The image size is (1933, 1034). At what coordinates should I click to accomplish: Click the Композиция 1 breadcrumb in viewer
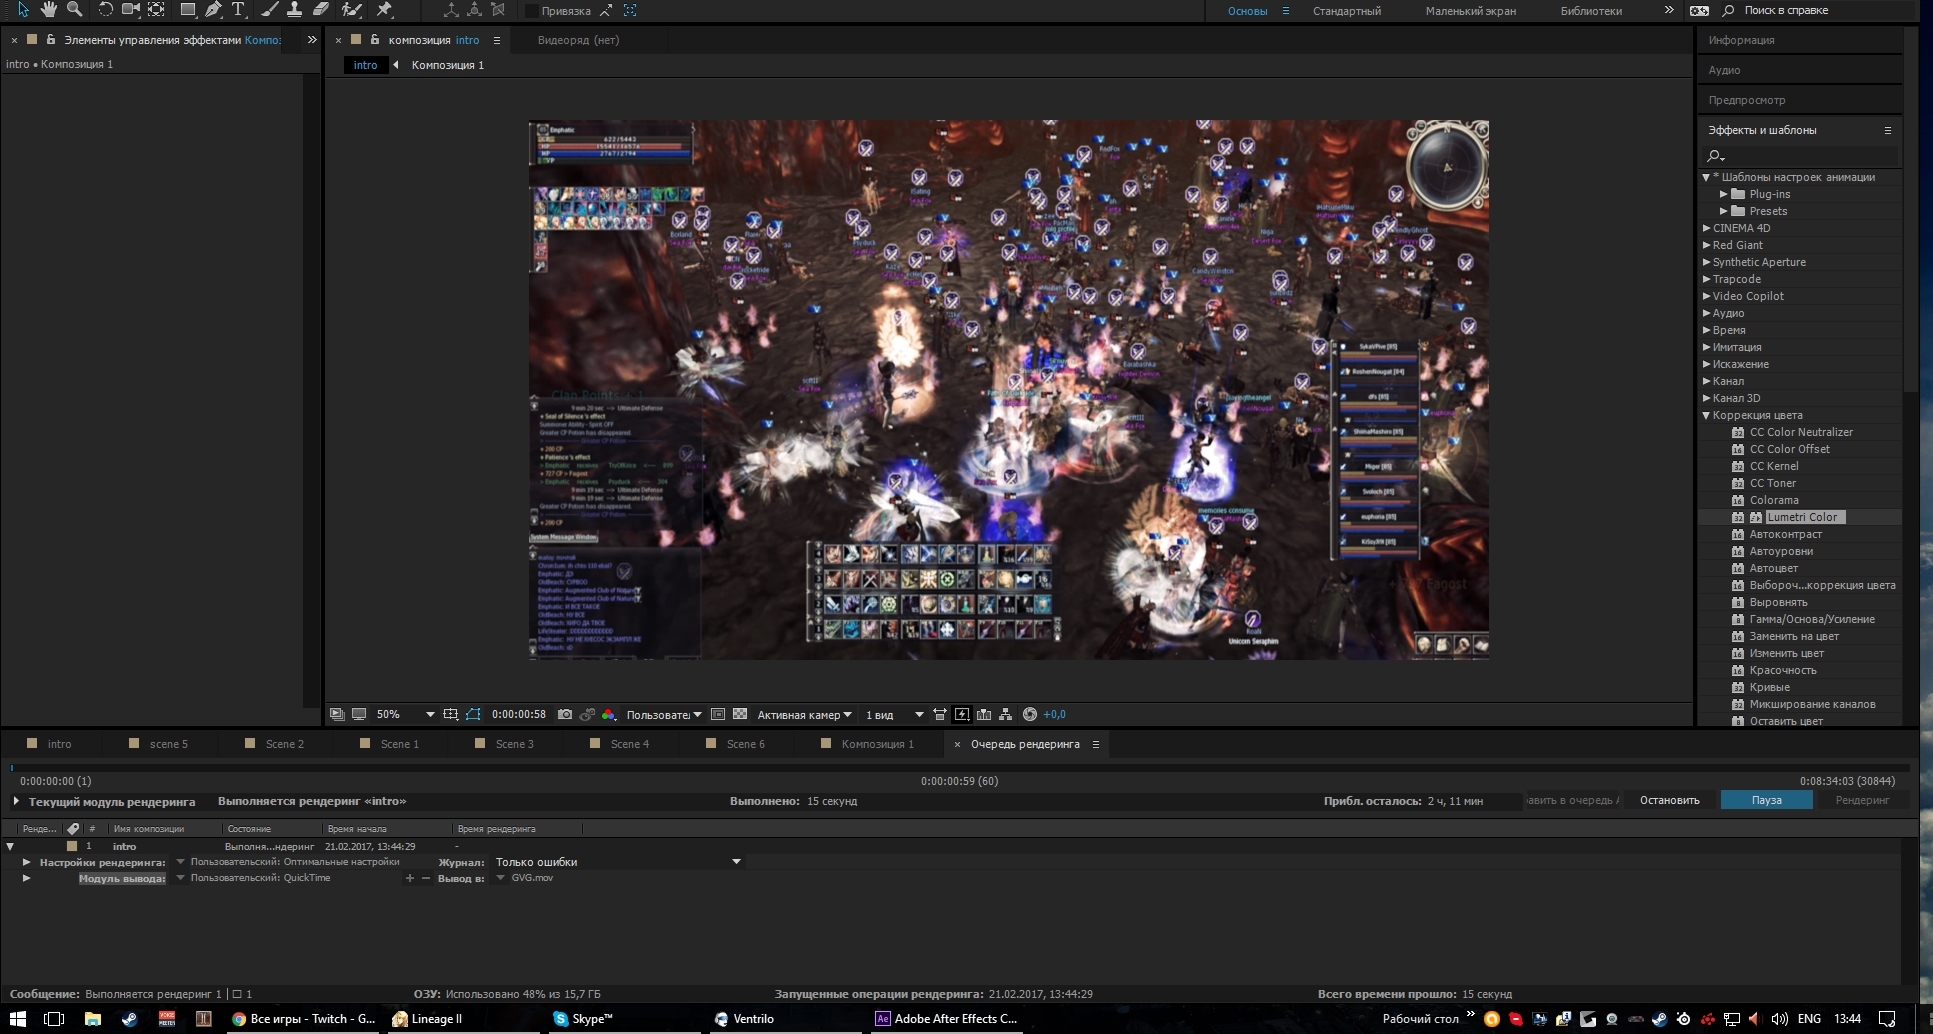tap(447, 65)
